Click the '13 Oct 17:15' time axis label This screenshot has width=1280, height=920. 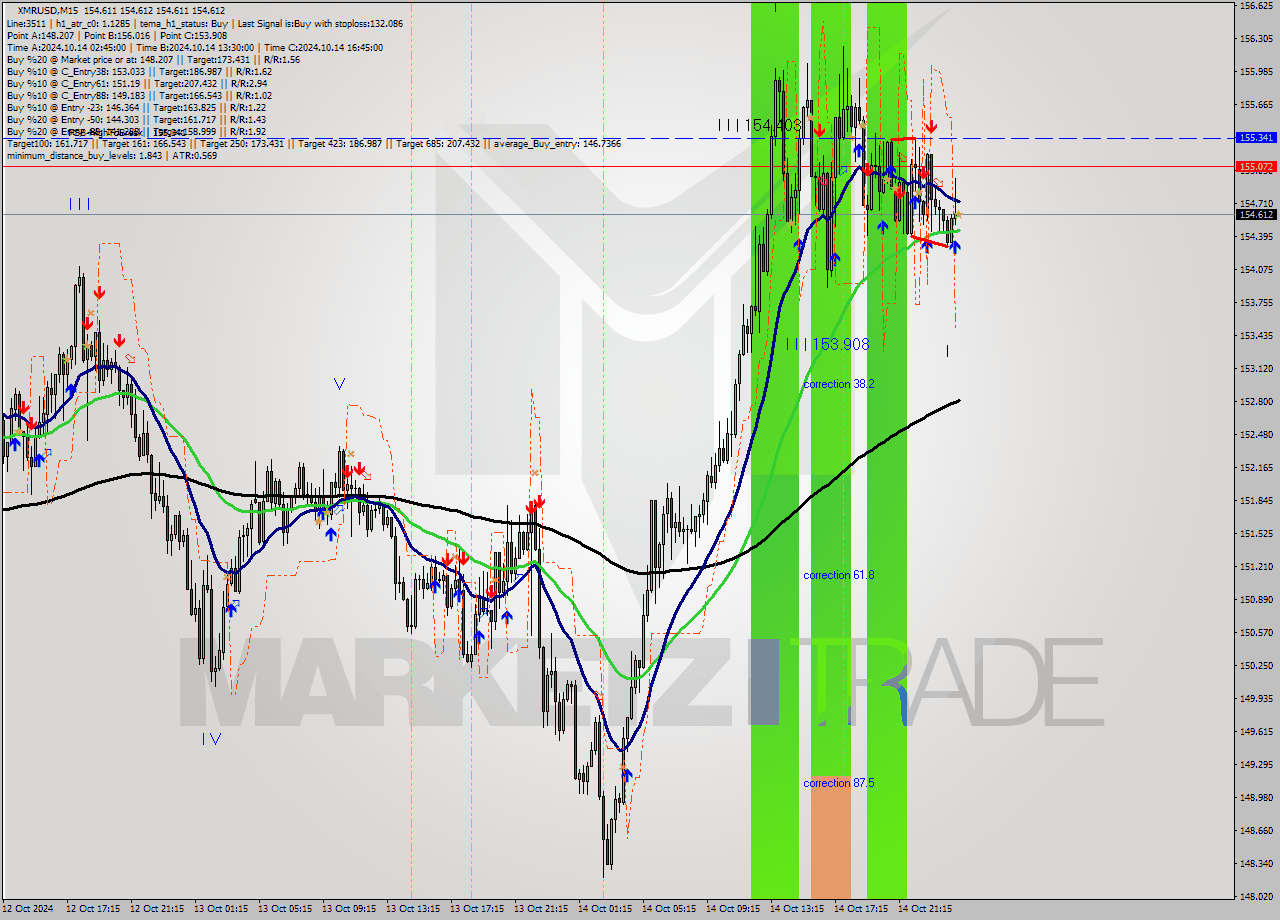pos(477,909)
